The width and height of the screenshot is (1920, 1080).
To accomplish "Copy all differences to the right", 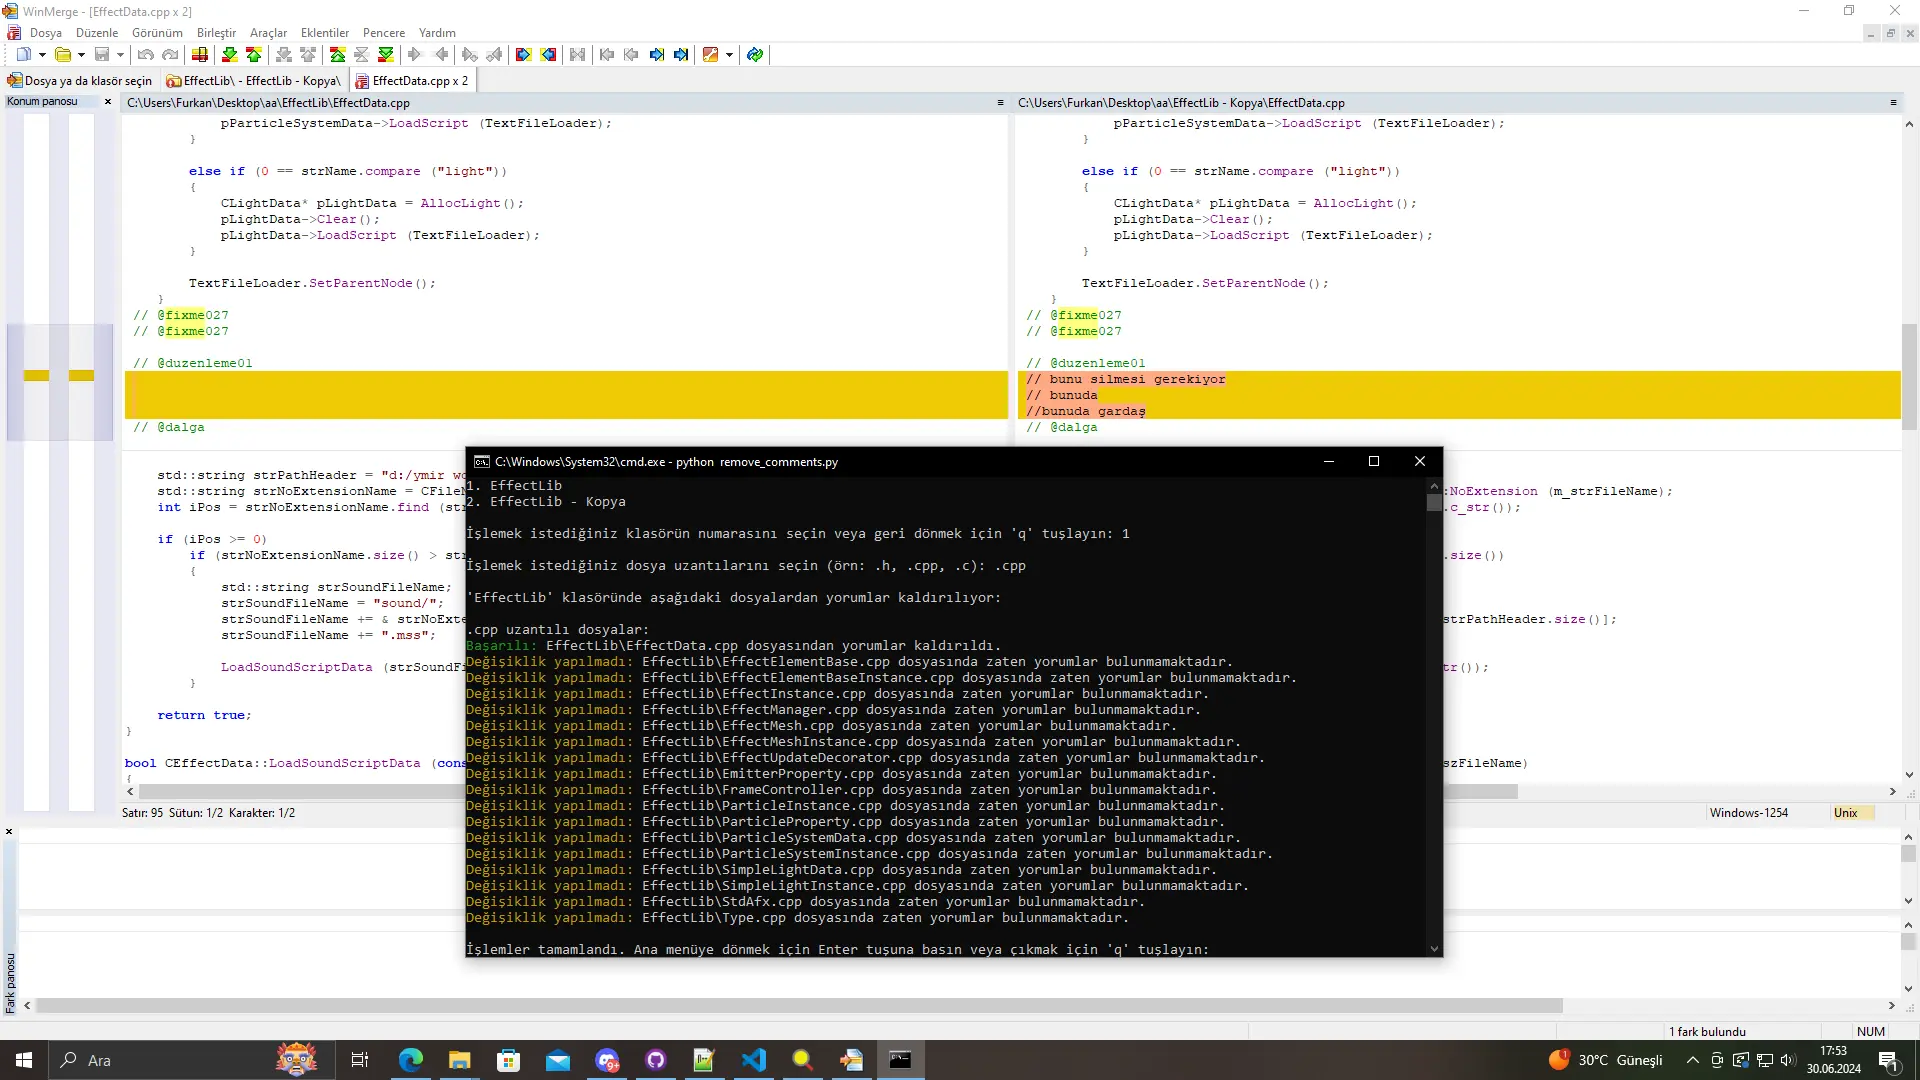I will pyautogui.click(x=524, y=55).
